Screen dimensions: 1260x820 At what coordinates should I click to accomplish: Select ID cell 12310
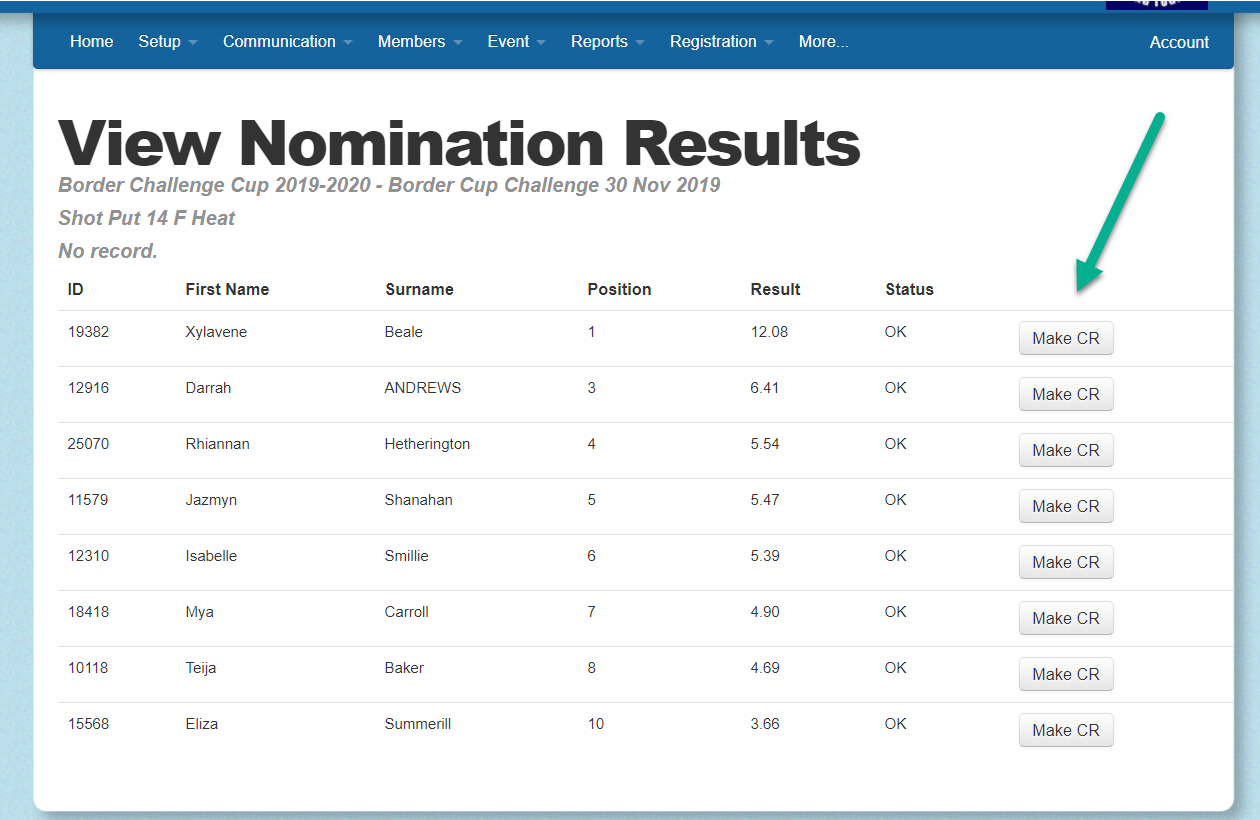[x=88, y=556]
